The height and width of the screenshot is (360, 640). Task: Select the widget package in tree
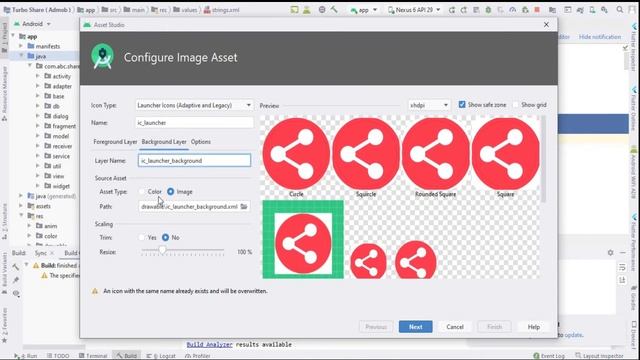coord(61,186)
